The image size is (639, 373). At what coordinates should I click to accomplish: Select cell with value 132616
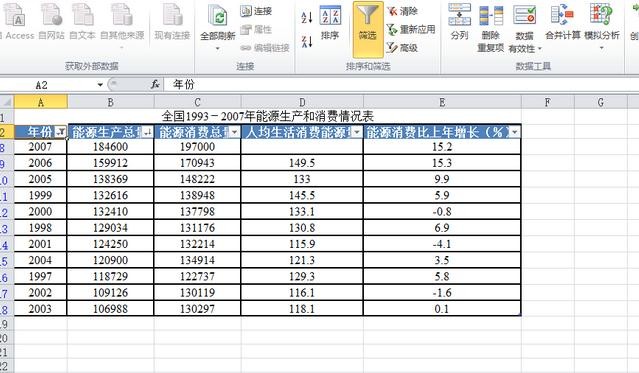pos(110,196)
